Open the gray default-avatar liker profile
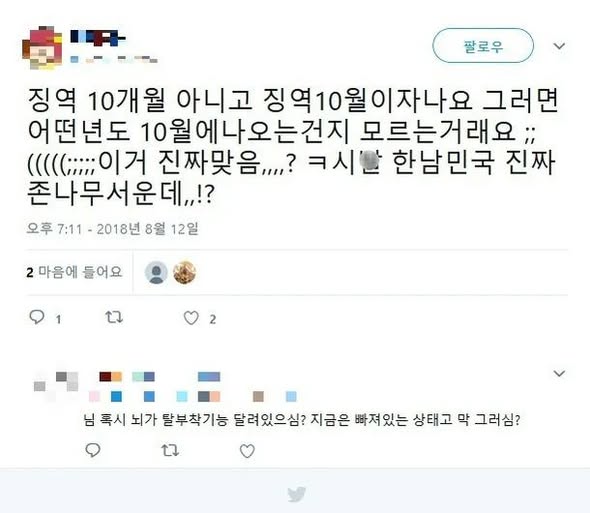The height and width of the screenshot is (513, 590). pyautogui.click(x=156, y=272)
